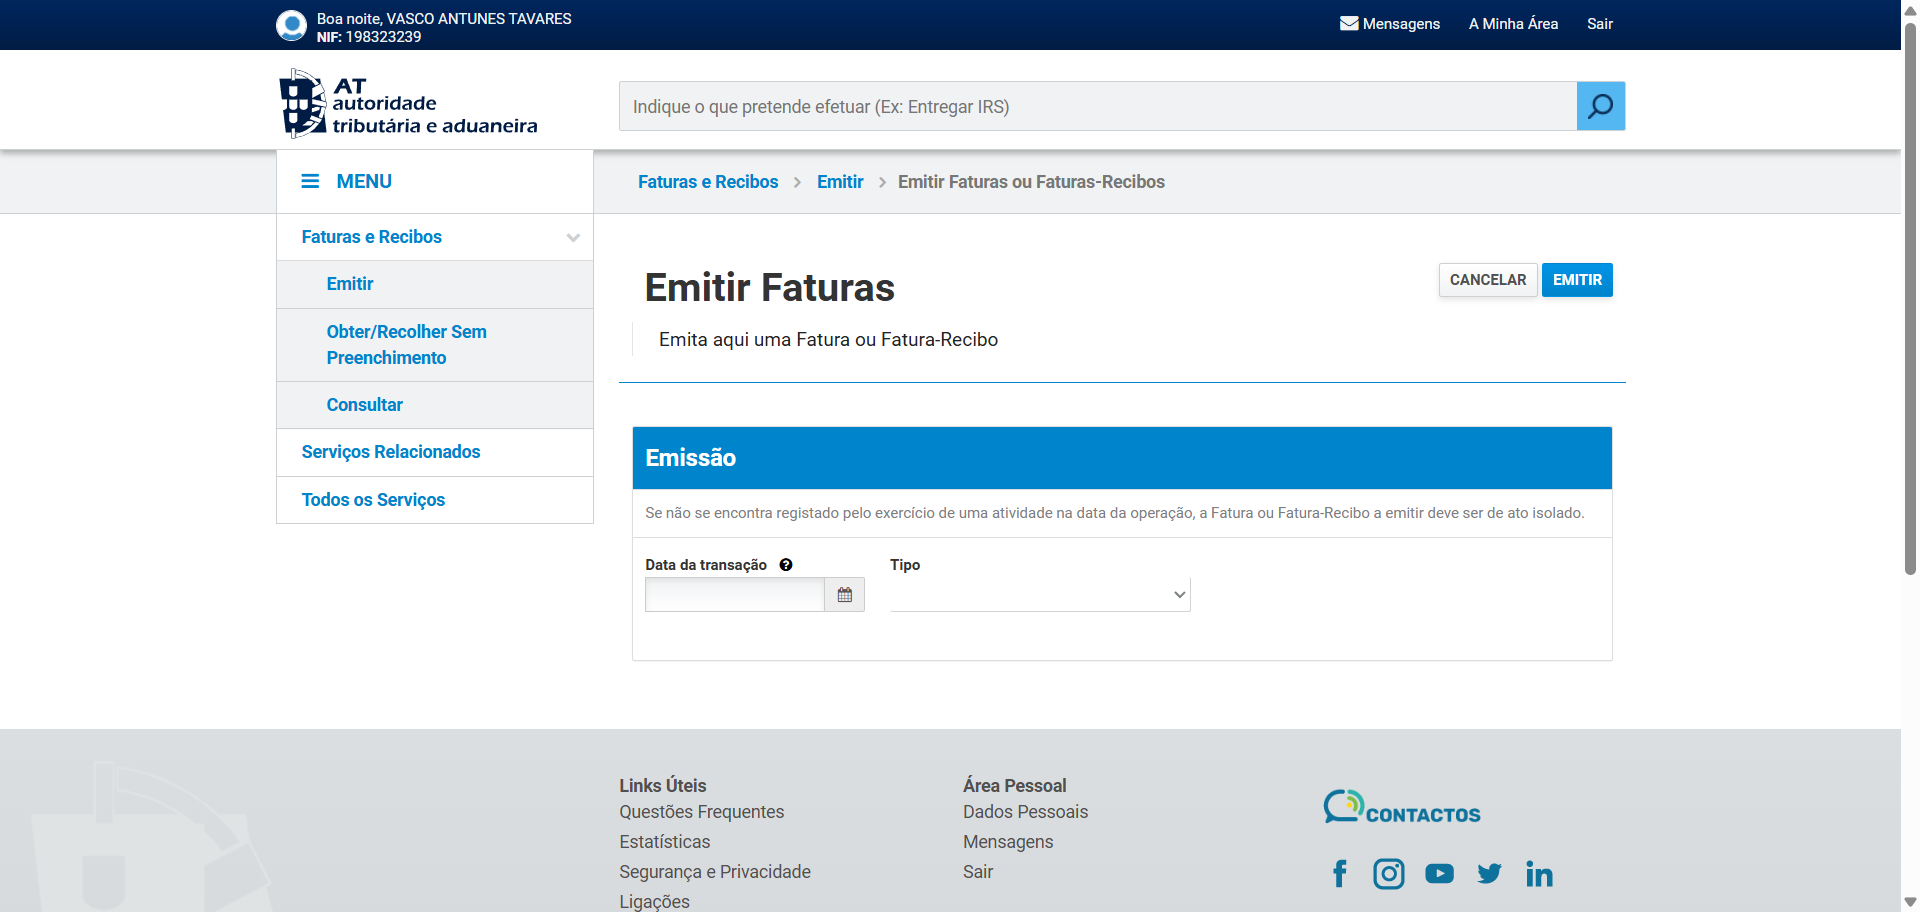The image size is (1920, 912).
Task: Click the CANCELAR button
Action: click(1488, 280)
